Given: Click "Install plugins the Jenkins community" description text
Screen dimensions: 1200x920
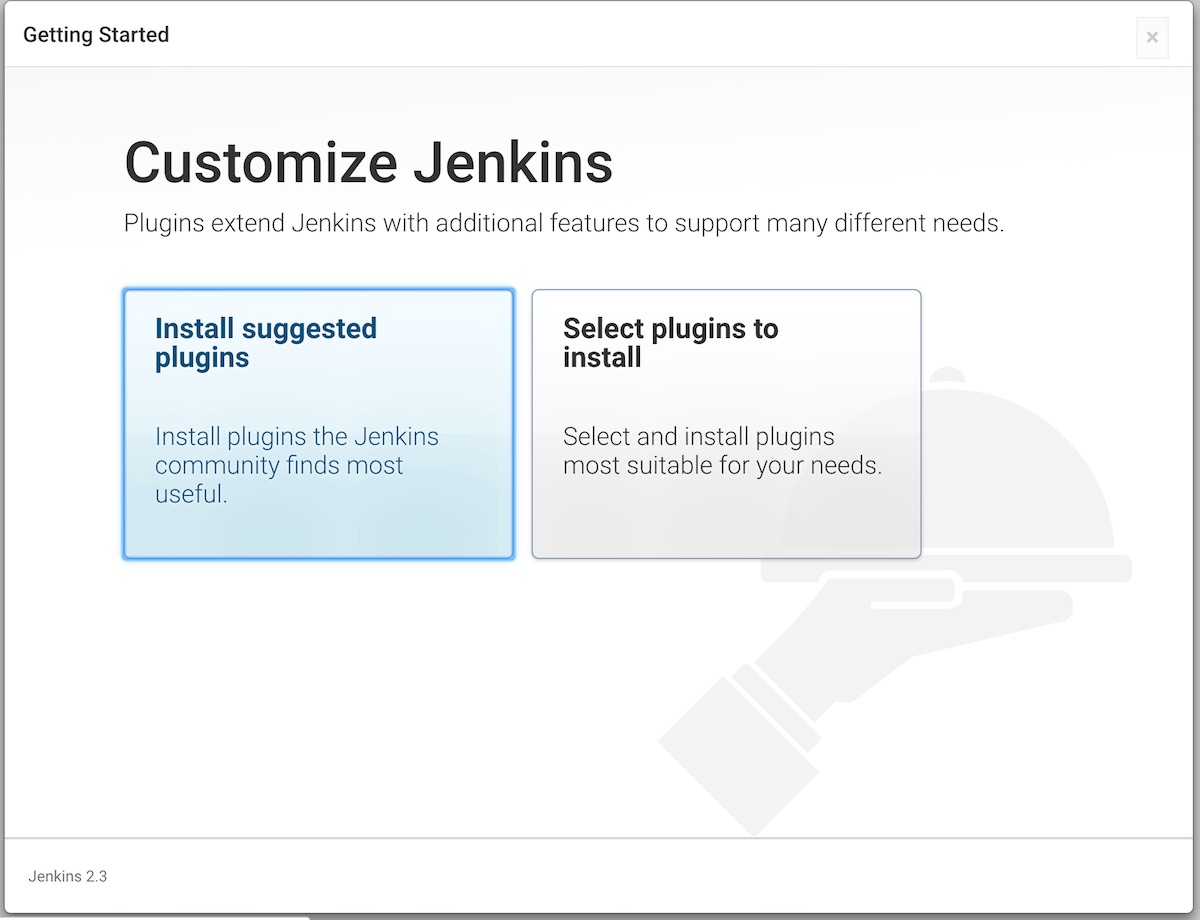Looking at the screenshot, I should [x=297, y=451].
